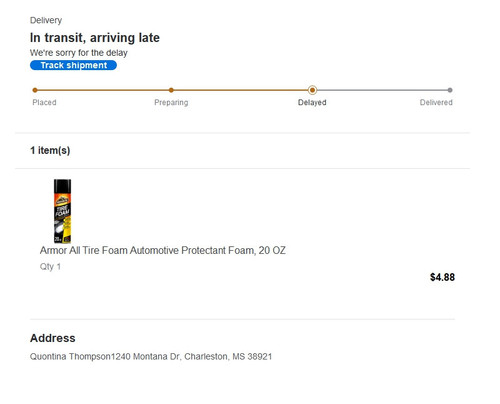Click the Track shipment button

(73, 65)
